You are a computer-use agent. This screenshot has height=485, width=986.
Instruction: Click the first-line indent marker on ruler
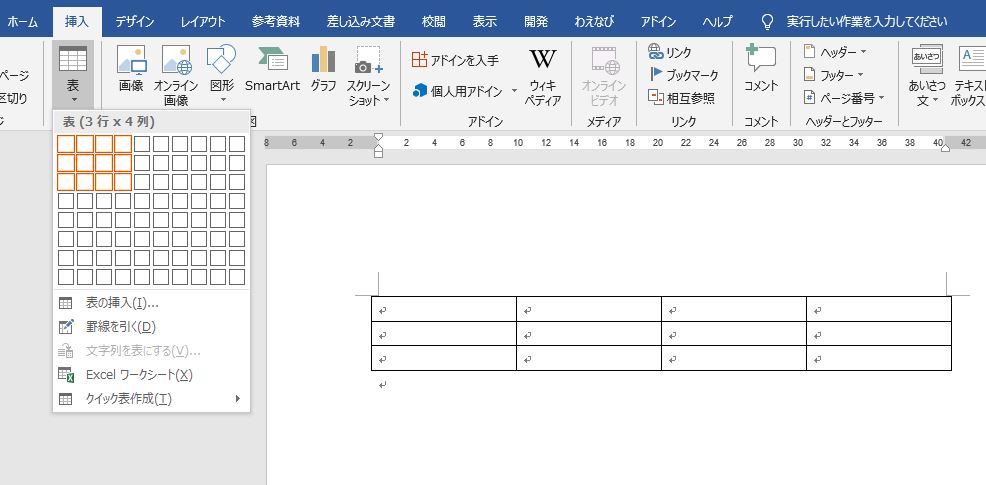click(x=378, y=137)
